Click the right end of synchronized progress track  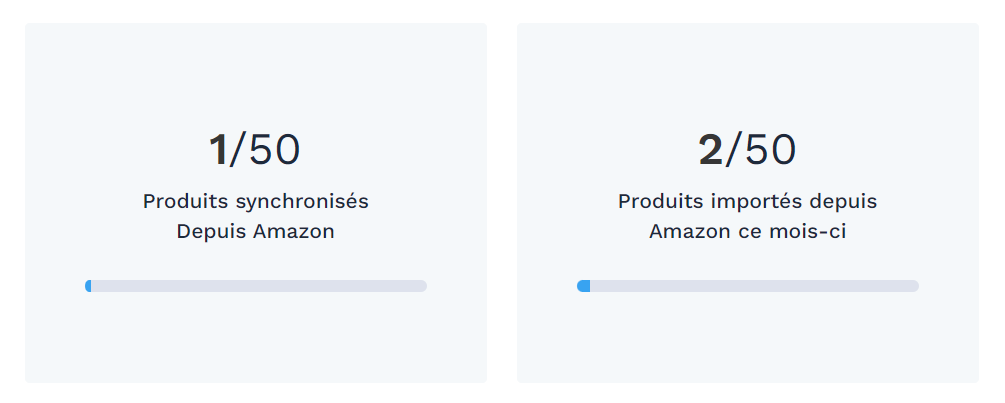point(421,286)
